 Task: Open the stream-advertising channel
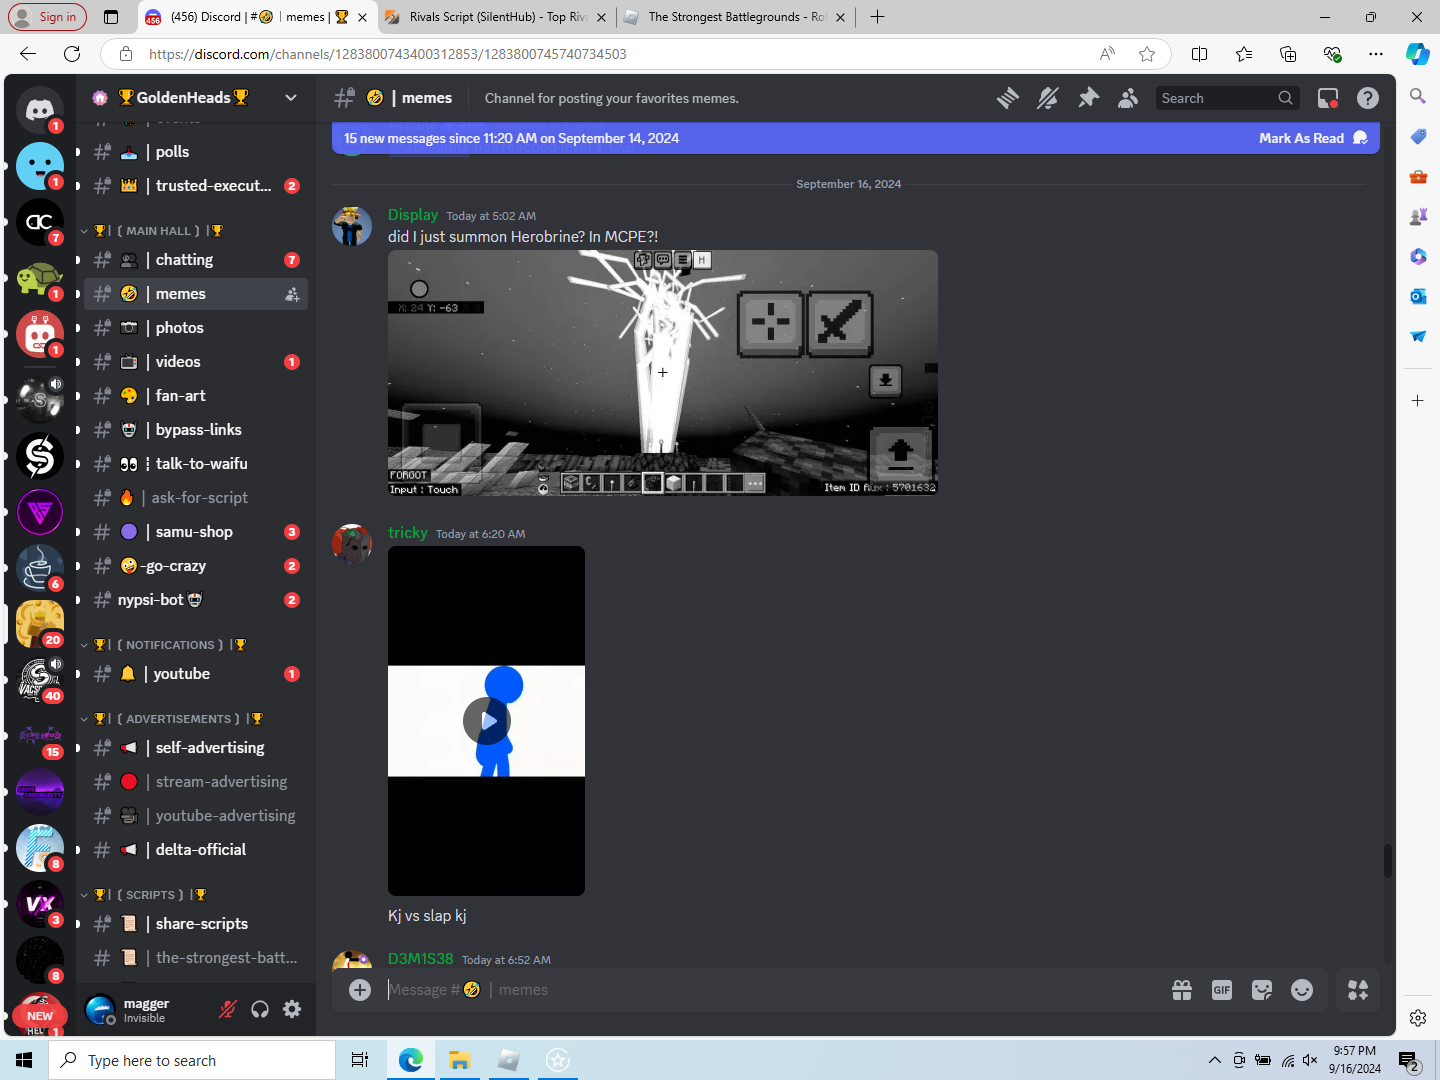pos(196,782)
